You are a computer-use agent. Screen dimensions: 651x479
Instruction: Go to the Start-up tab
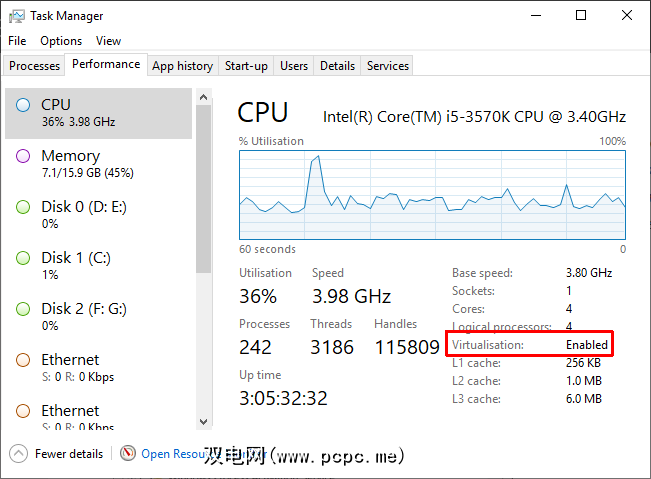coord(246,66)
